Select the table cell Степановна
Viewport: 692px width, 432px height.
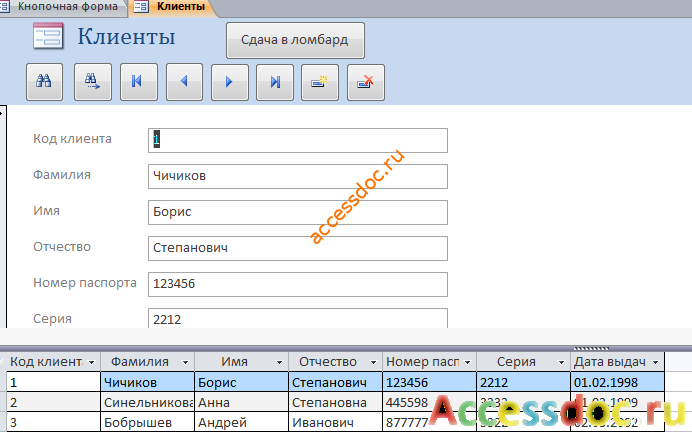click(335, 402)
